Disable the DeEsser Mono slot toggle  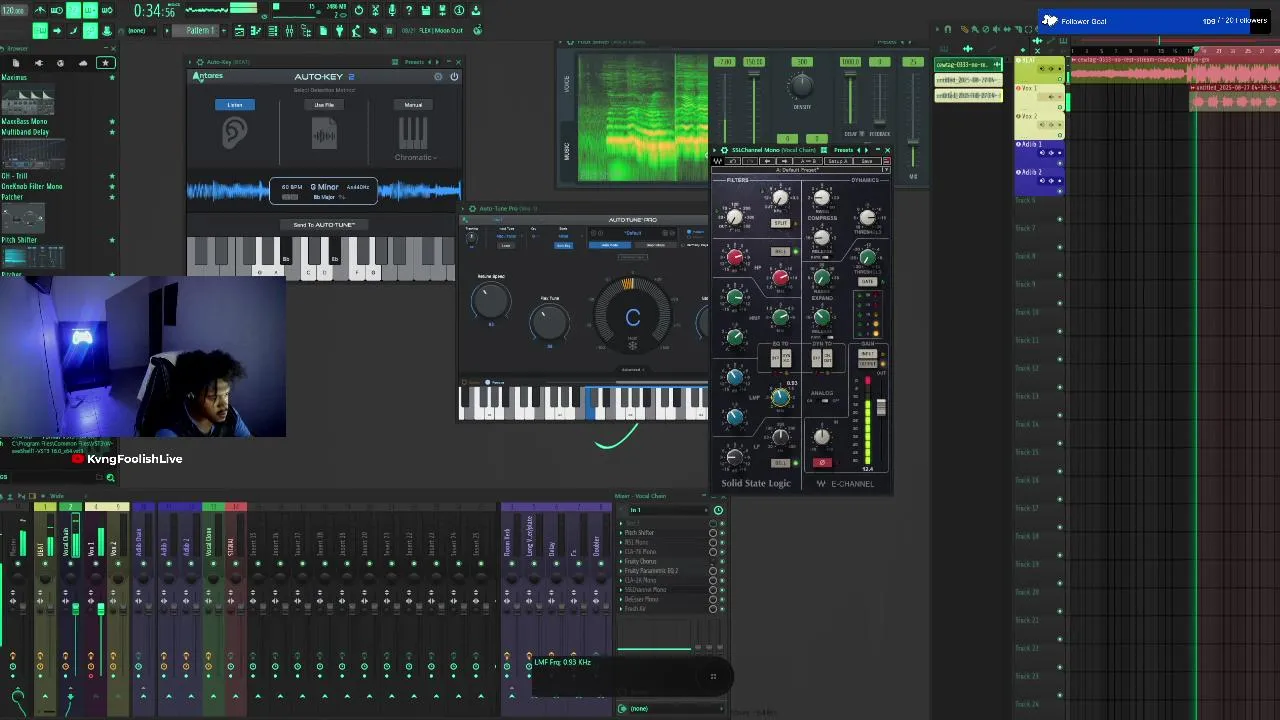click(x=722, y=599)
